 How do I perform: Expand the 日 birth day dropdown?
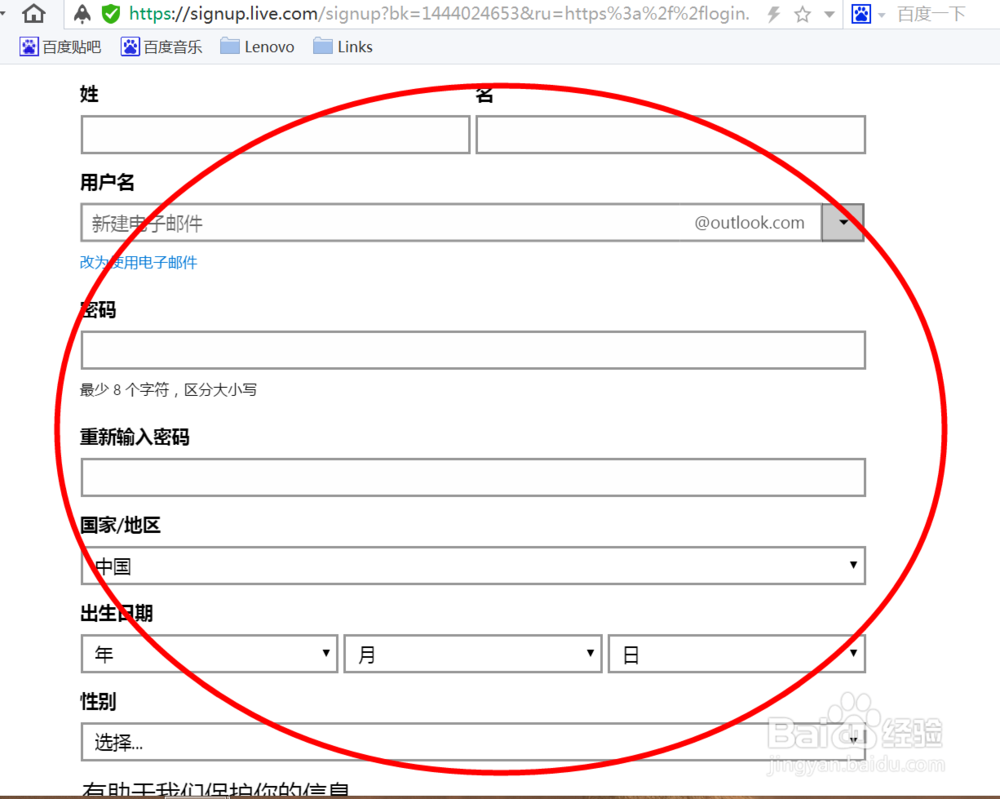point(855,653)
